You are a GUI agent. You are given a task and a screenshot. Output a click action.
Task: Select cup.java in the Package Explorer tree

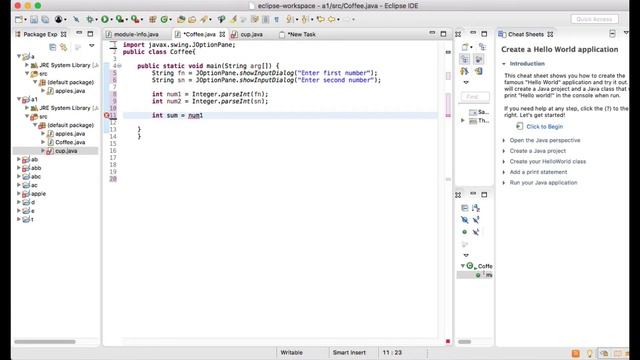pyautogui.click(x=66, y=151)
